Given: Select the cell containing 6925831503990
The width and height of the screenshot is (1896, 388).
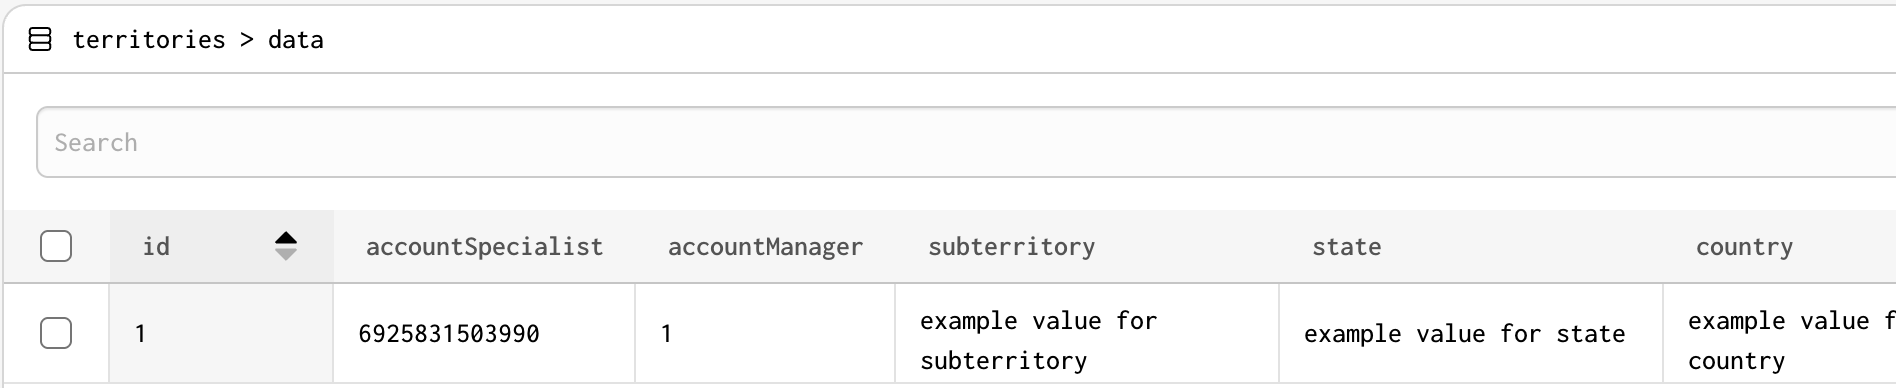Looking at the screenshot, I should 484,333.
